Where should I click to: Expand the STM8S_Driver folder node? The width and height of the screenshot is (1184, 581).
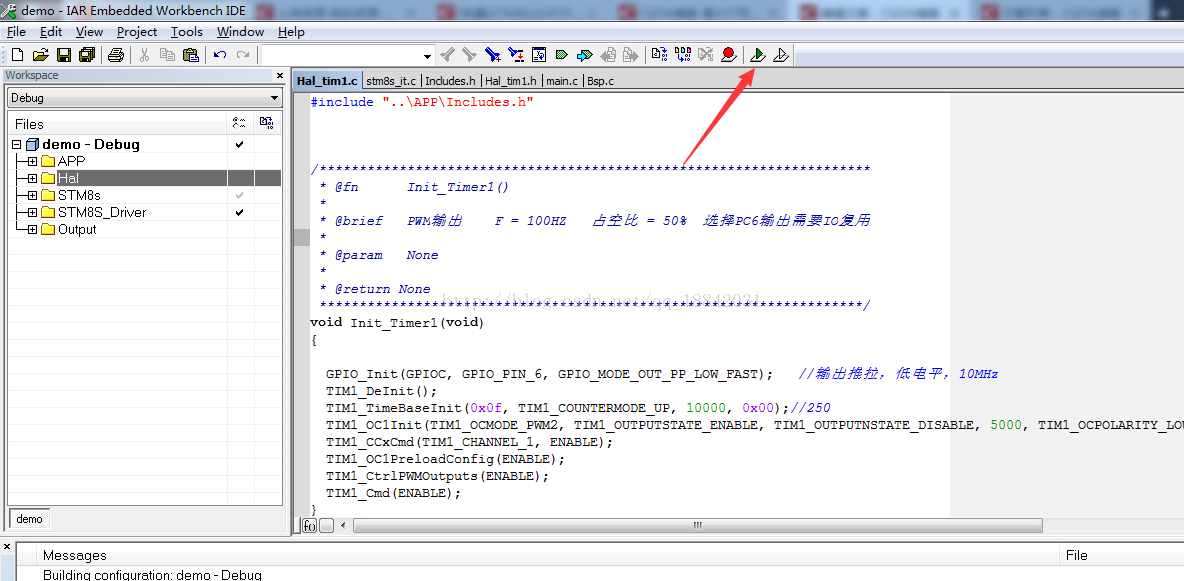tap(32, 212)
